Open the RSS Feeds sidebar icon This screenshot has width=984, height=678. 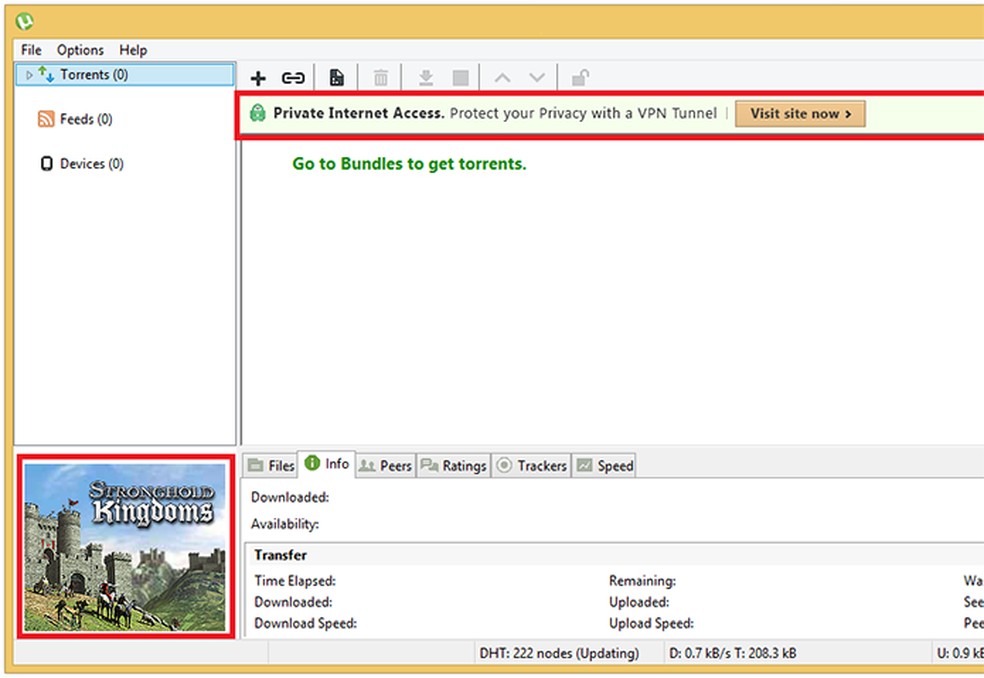45,118
